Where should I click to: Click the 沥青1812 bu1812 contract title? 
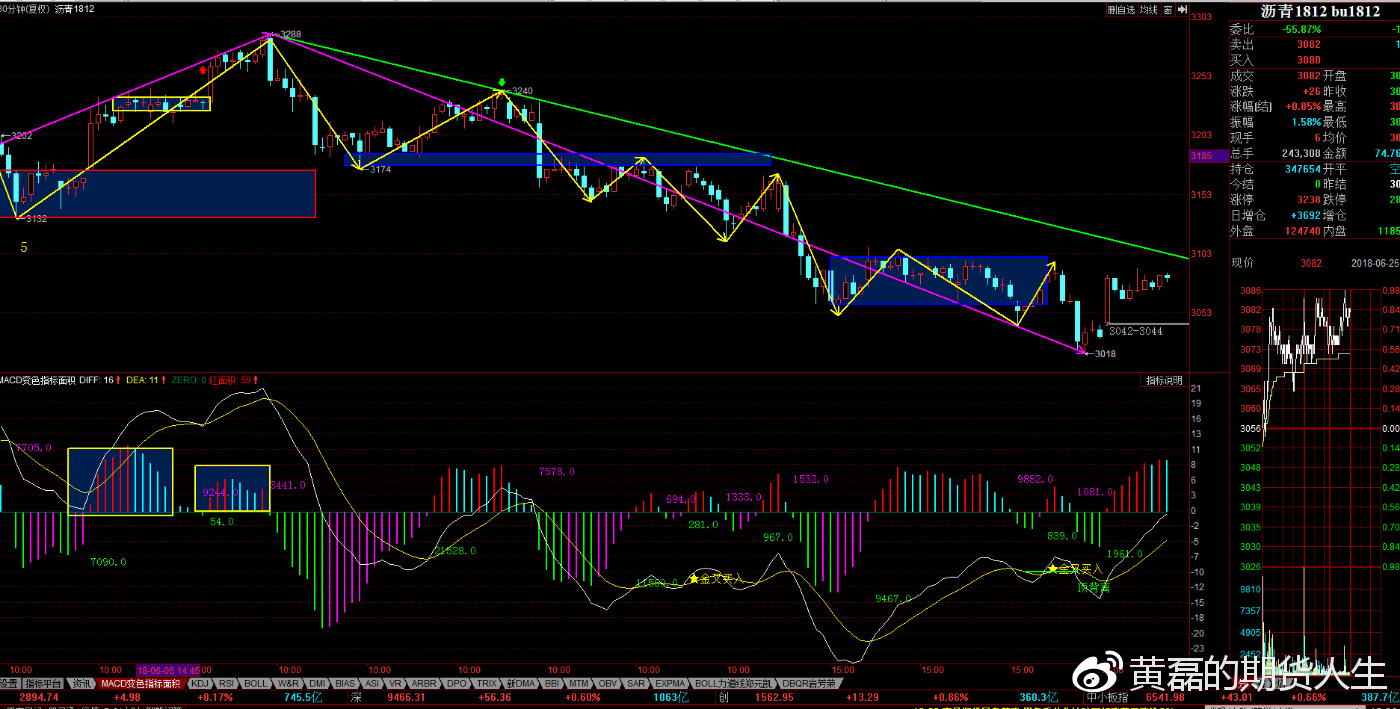(1321, 11)
